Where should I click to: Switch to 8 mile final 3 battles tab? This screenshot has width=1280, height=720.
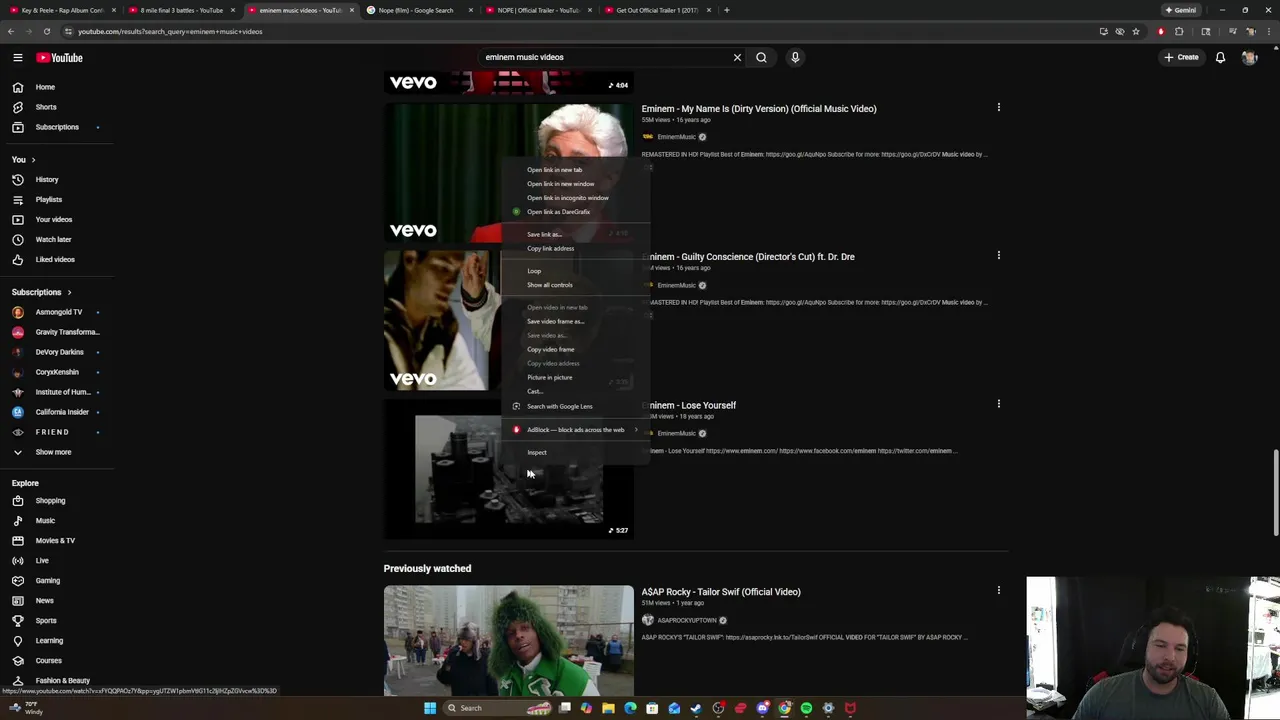[x=180, y=10]
